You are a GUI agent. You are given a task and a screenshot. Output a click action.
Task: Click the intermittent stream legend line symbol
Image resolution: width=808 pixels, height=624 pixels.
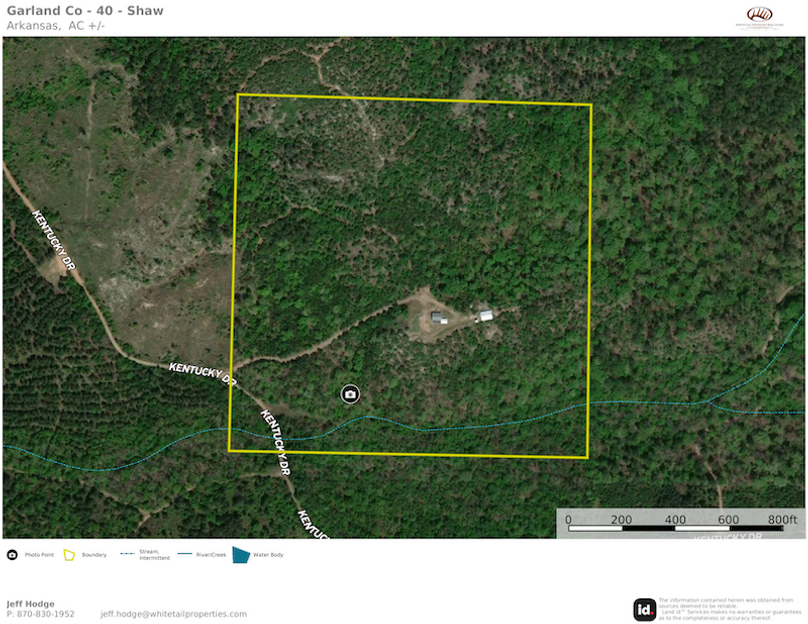point(127,554)
